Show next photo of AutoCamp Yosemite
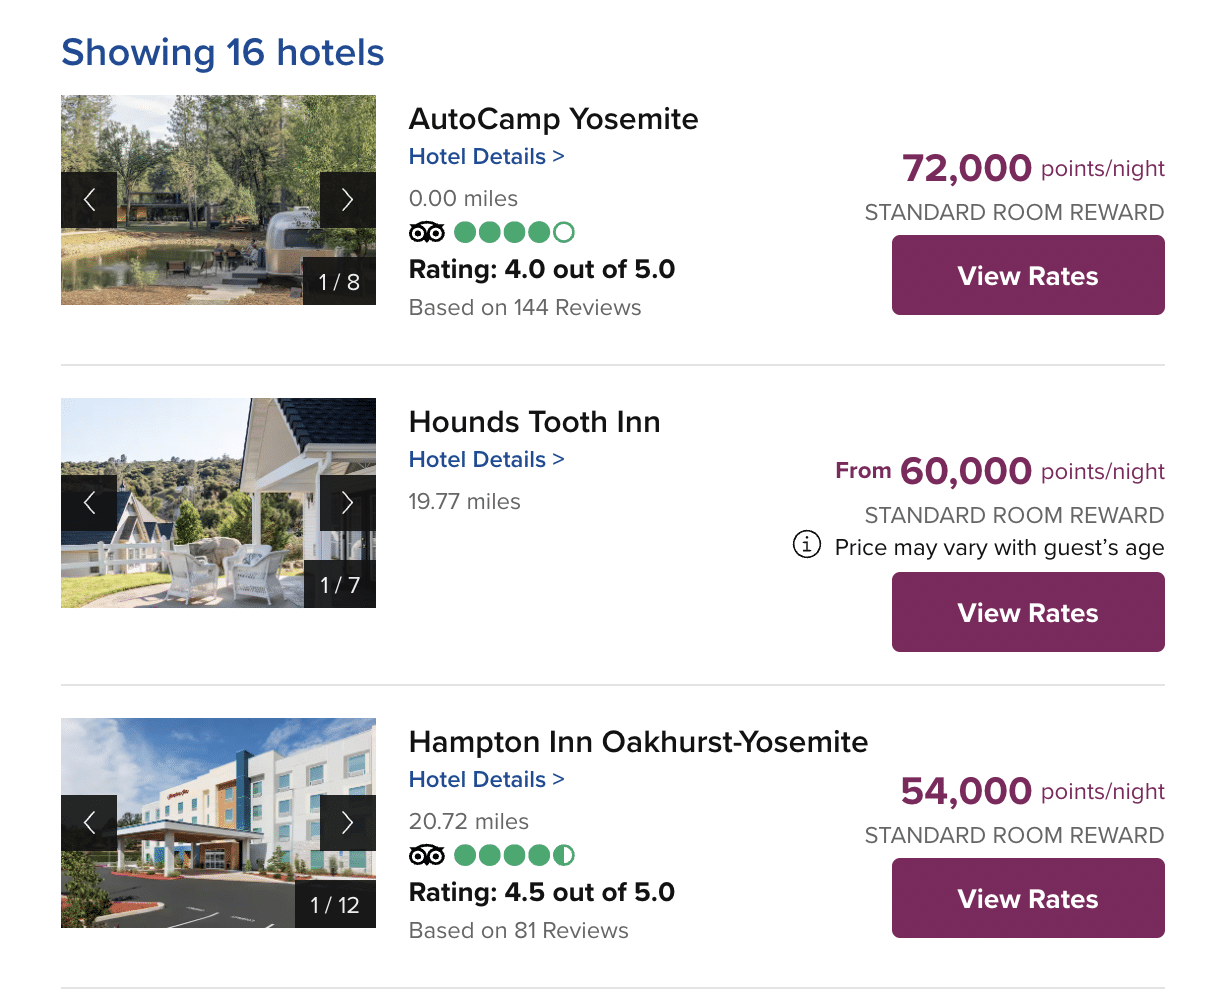1218x999 pixels. point(347,200)
